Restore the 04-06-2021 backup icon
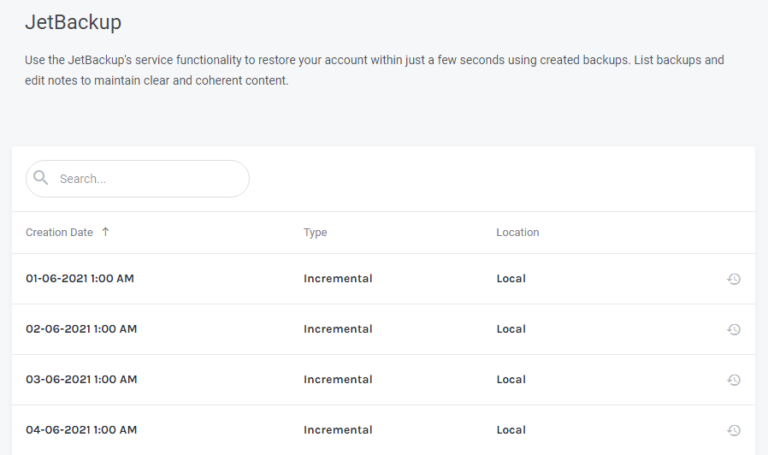This screenshot has height=455, width=768. (733, 430)
